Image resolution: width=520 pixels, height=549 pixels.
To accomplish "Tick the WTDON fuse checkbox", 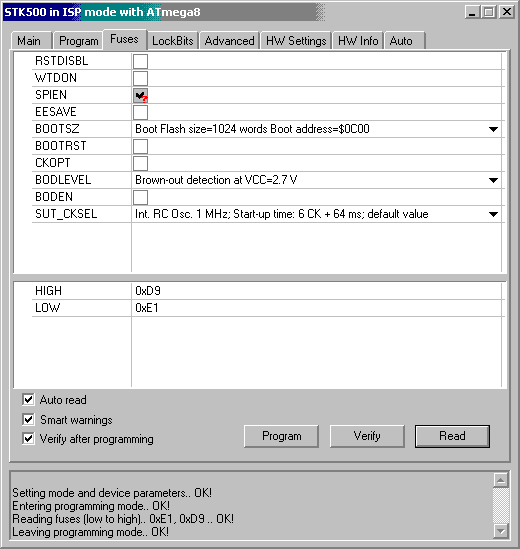I will pyautogui.click(x=140, y=78).
